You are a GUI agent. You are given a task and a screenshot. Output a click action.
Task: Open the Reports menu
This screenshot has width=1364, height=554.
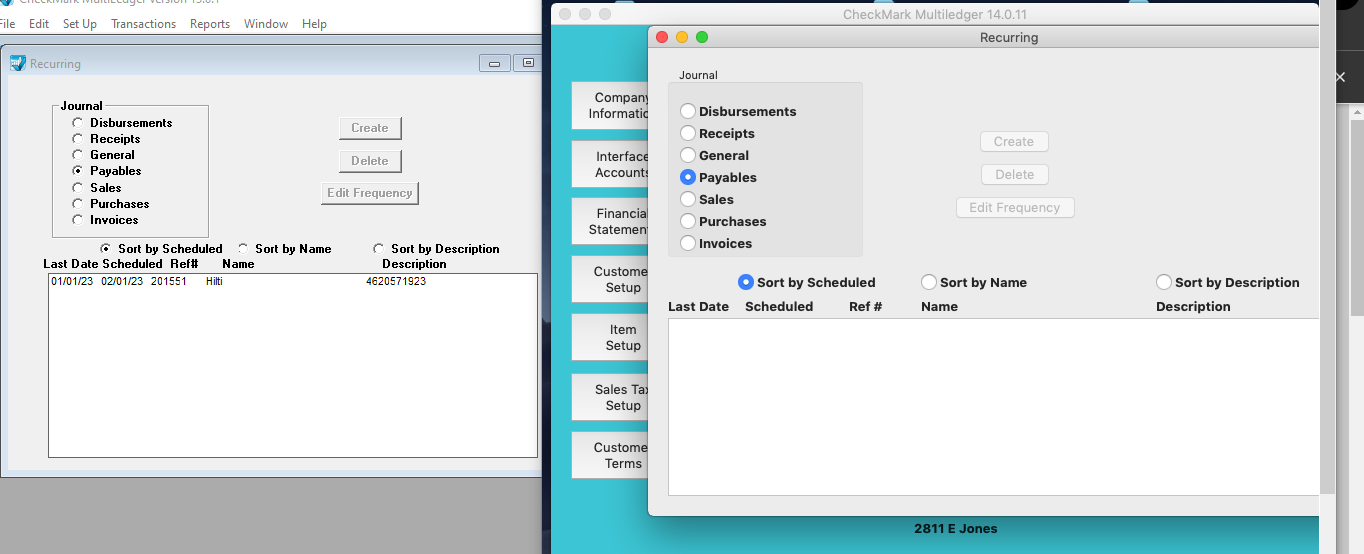(210, 24)
